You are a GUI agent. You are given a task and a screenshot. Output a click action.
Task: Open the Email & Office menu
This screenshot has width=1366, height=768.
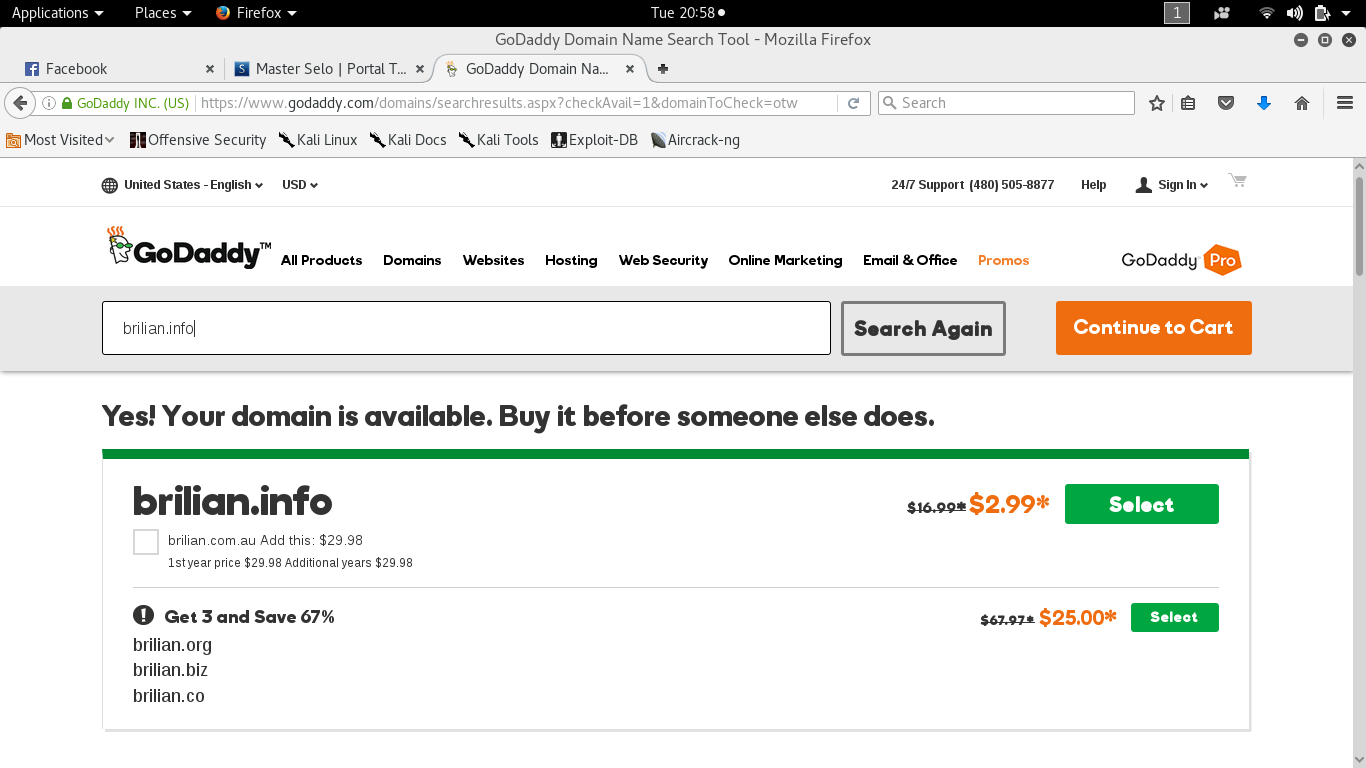[910, 260]
